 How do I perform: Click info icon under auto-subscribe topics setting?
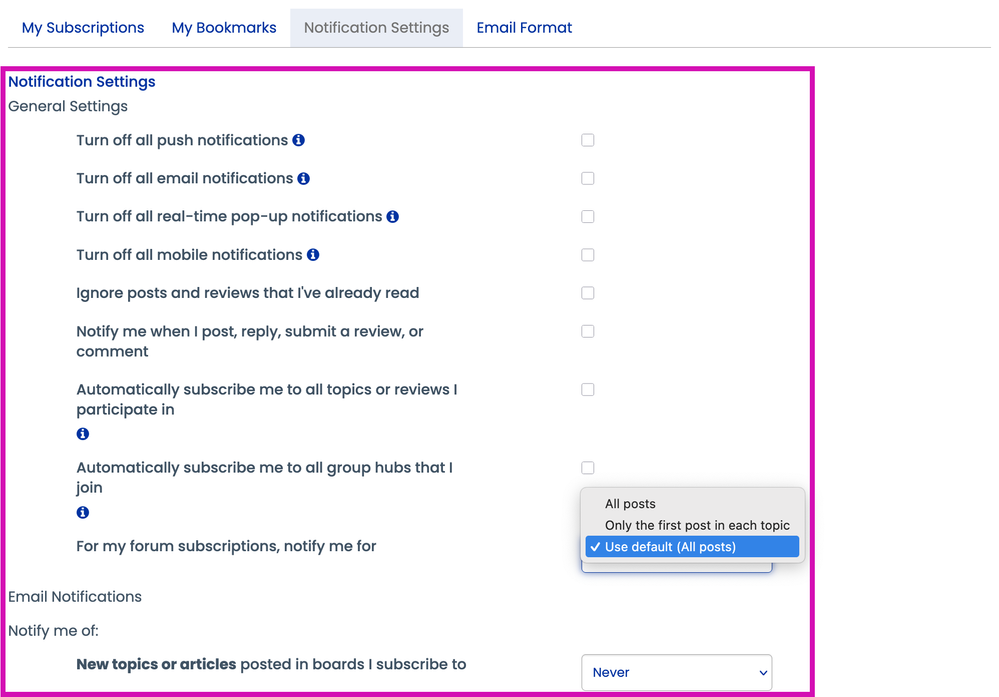[83, 434]
